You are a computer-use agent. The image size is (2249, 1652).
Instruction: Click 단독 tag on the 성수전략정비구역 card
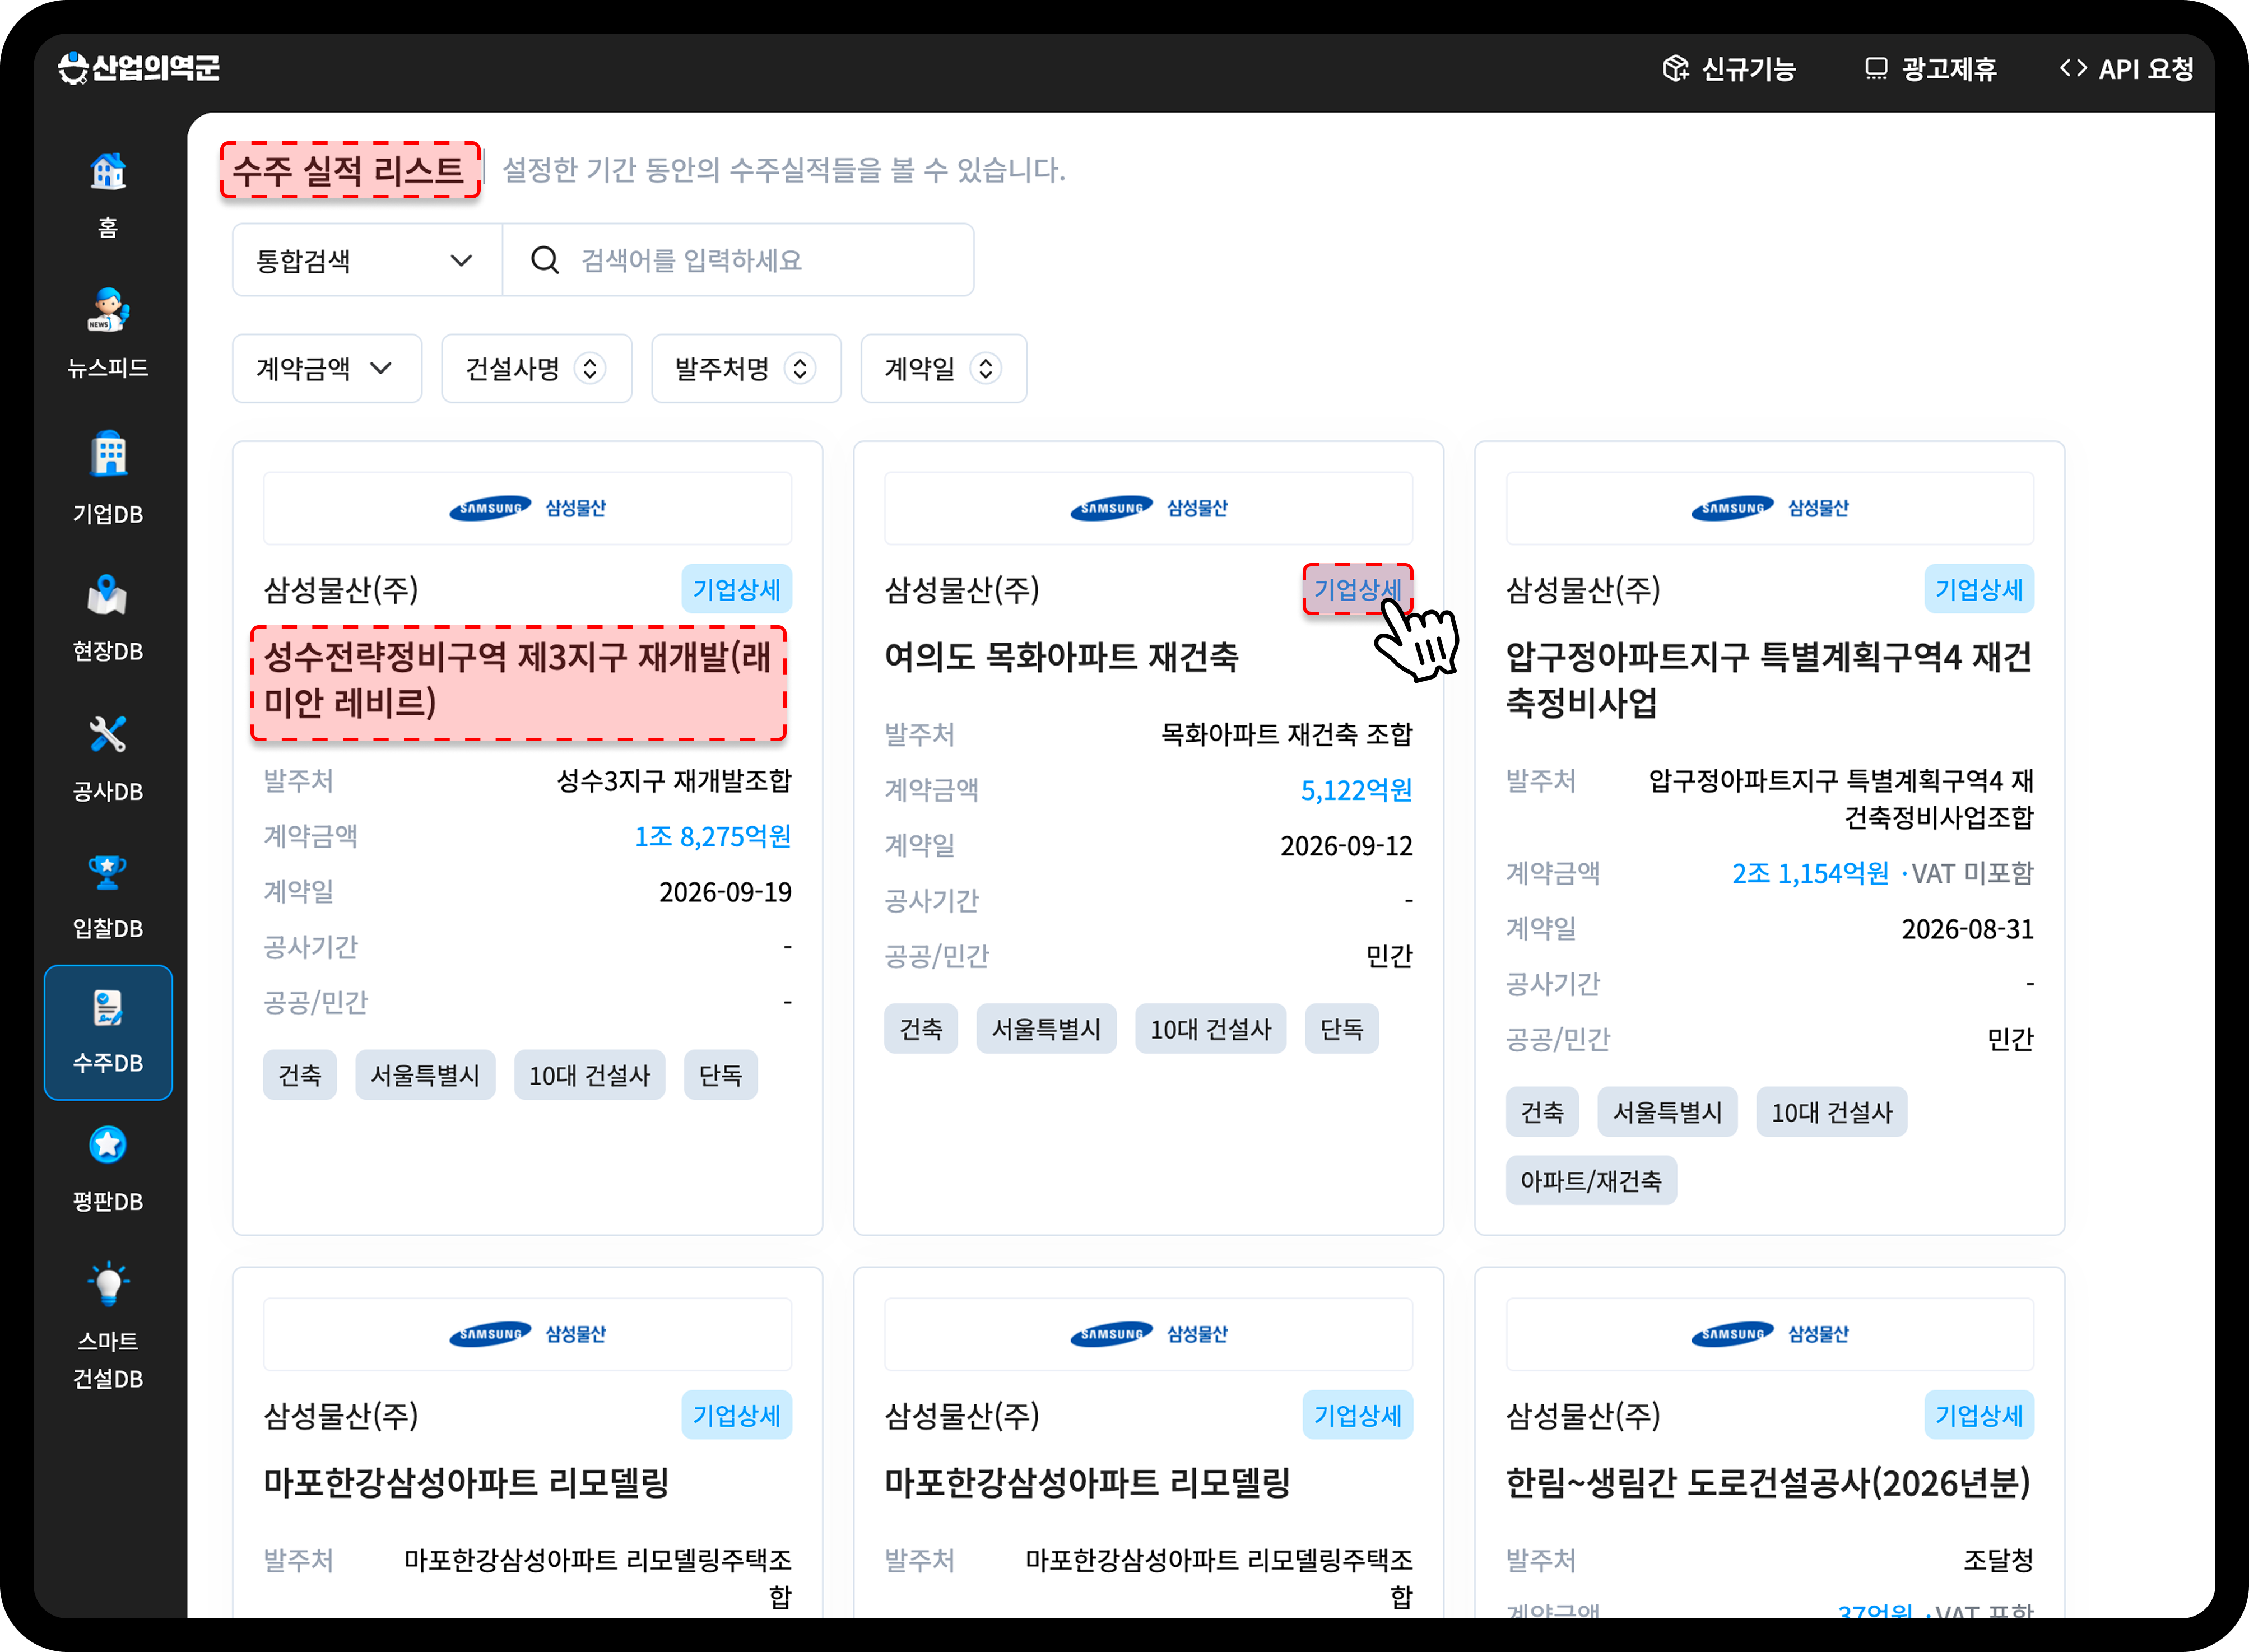click(x=721, y=1075)
